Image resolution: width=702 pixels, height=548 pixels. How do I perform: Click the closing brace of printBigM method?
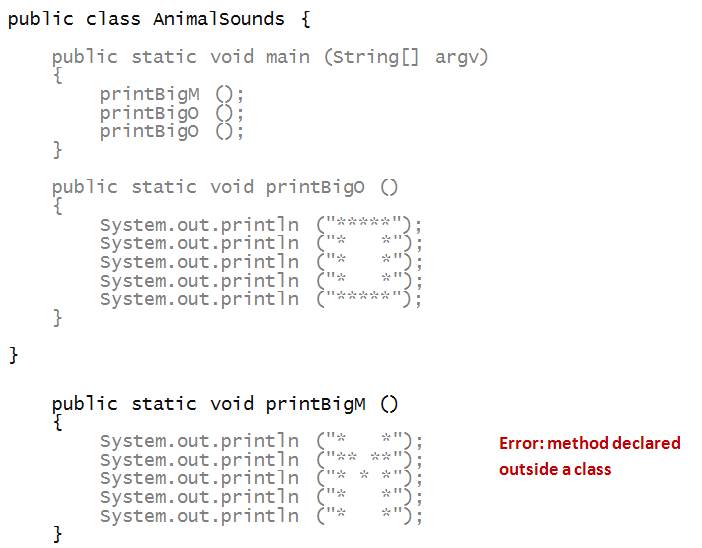tap(57, 535)
